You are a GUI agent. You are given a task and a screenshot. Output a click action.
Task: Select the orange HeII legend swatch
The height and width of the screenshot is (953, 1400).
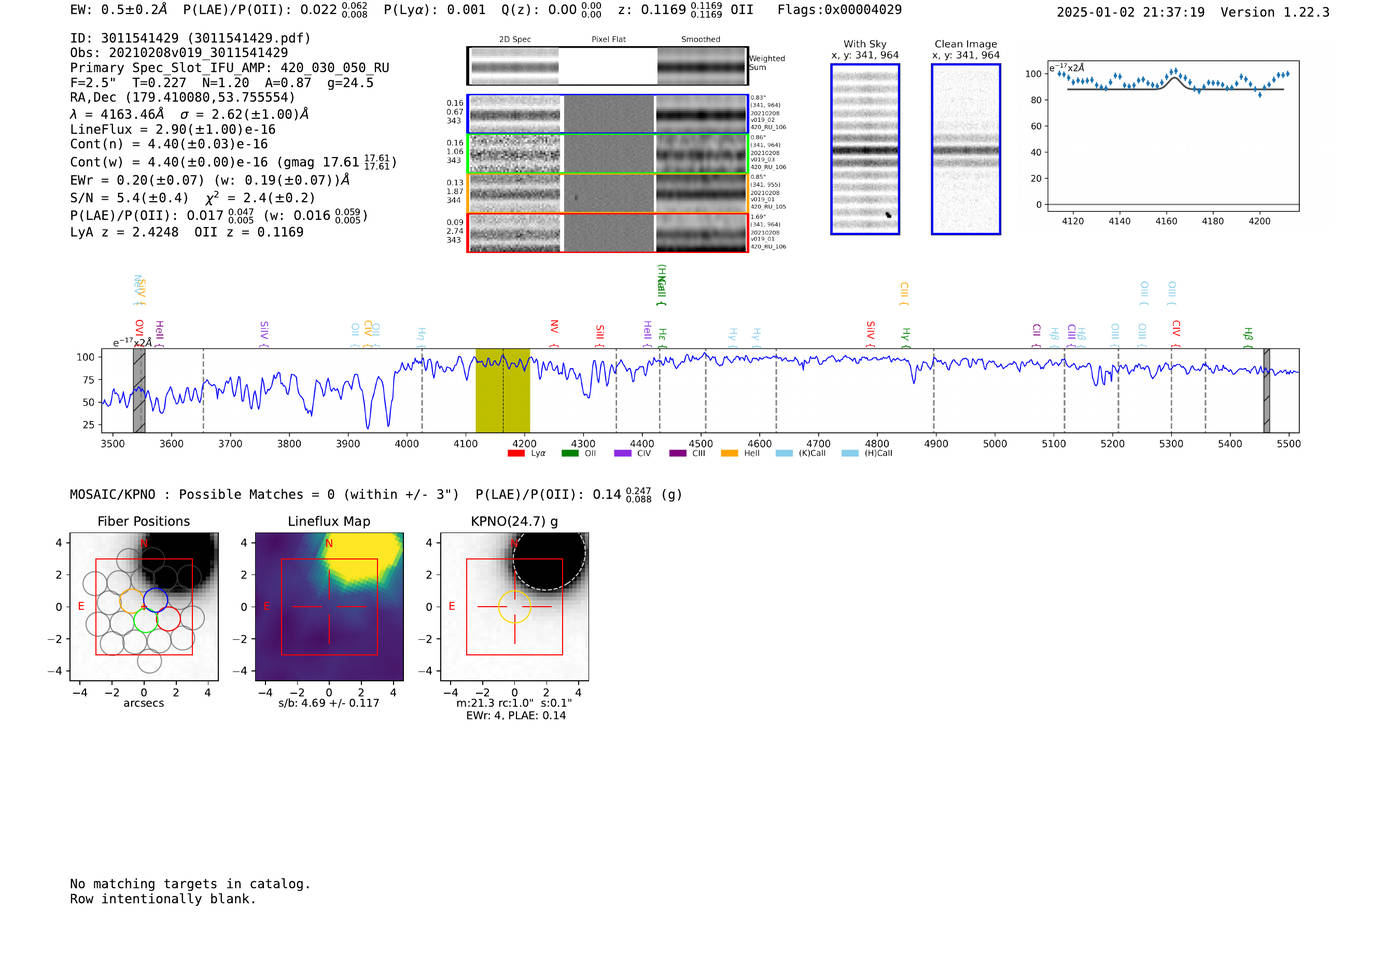click(729, 453)
